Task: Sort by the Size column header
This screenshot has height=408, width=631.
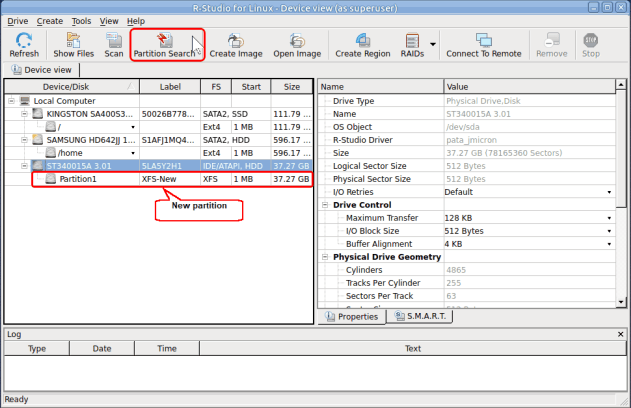Action: [x=292, y=87]
